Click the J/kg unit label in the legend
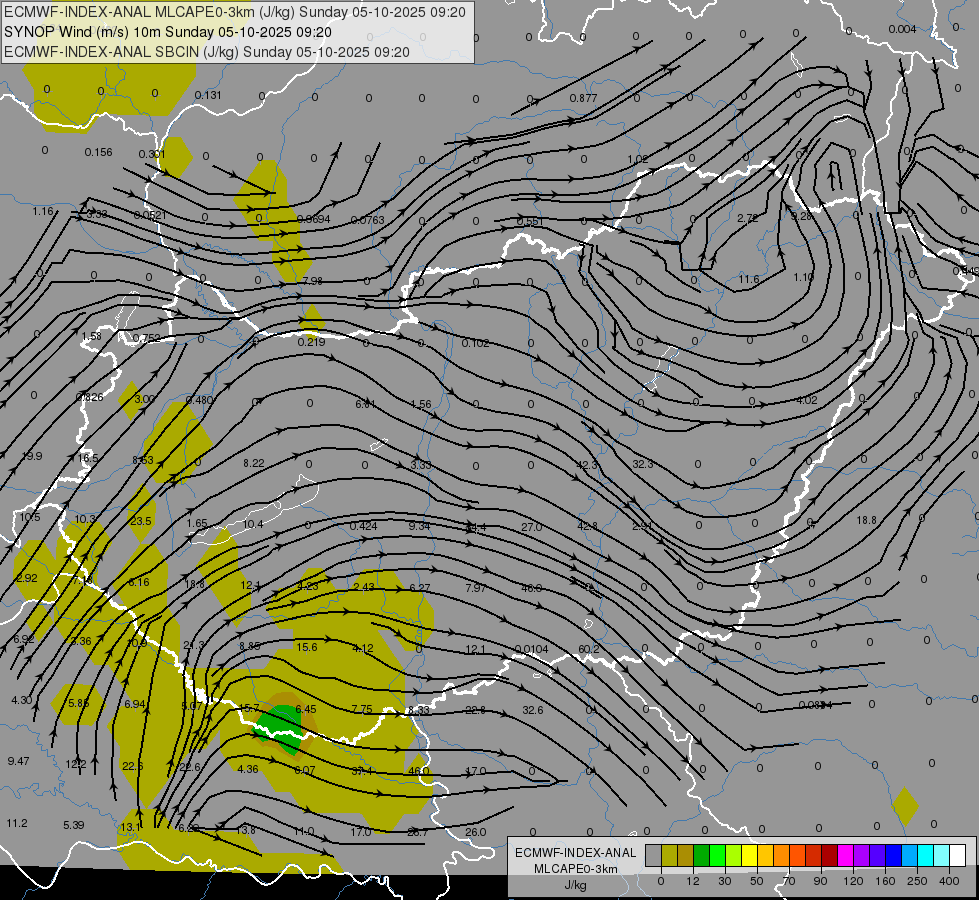 click(x=576, y=886)
